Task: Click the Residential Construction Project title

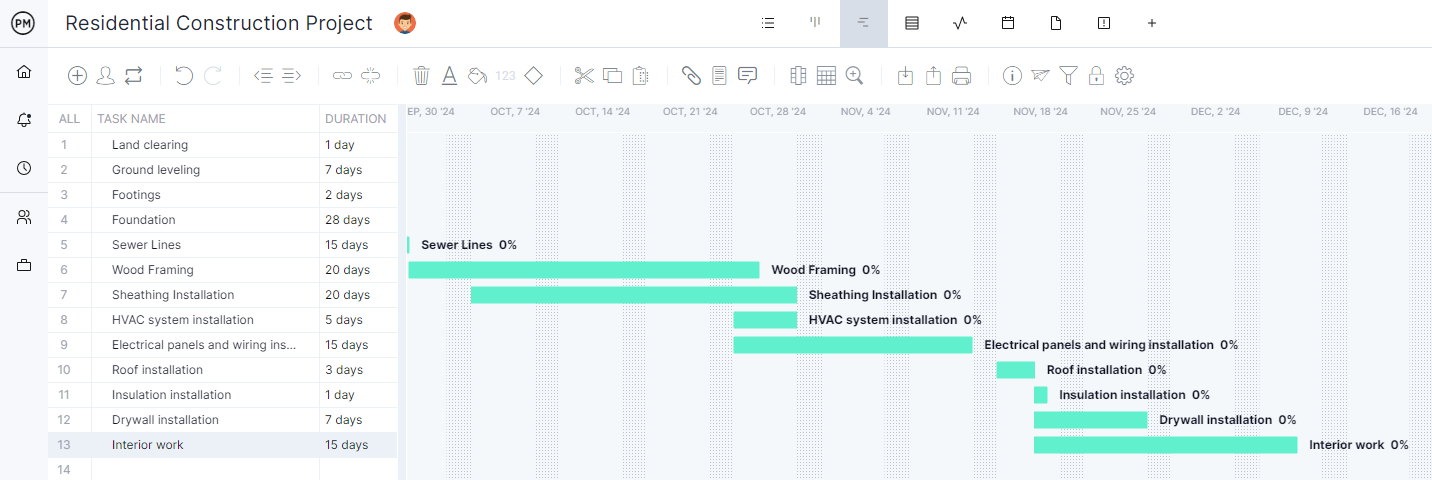Action: [219, 23]
